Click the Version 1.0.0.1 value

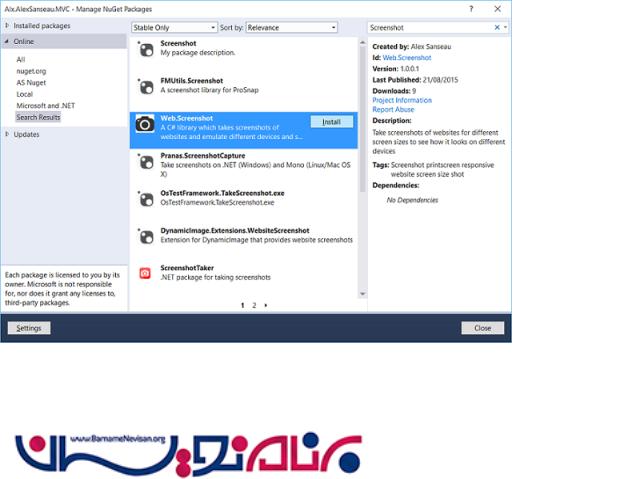tap(409, 69)
